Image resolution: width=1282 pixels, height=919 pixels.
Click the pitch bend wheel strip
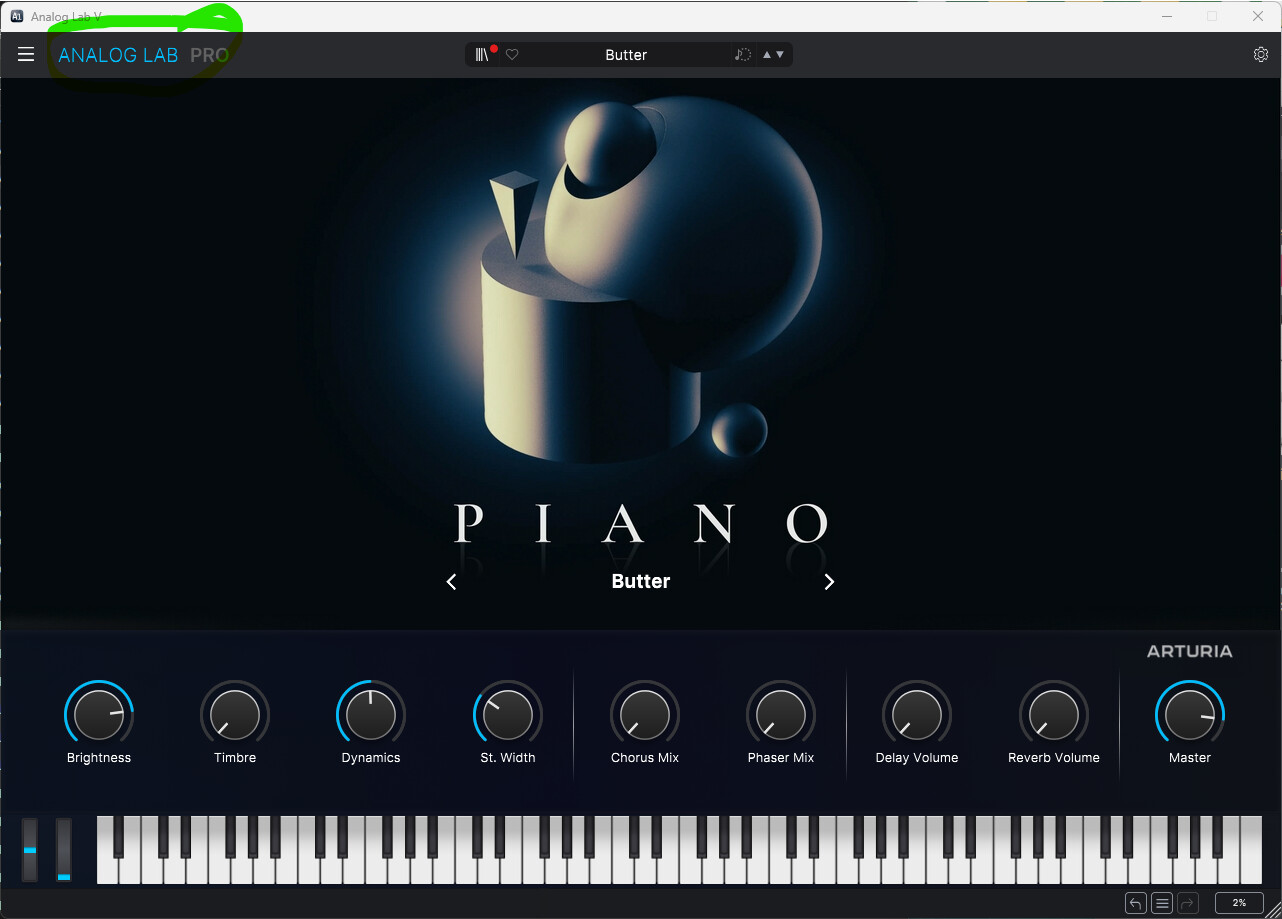30,850
